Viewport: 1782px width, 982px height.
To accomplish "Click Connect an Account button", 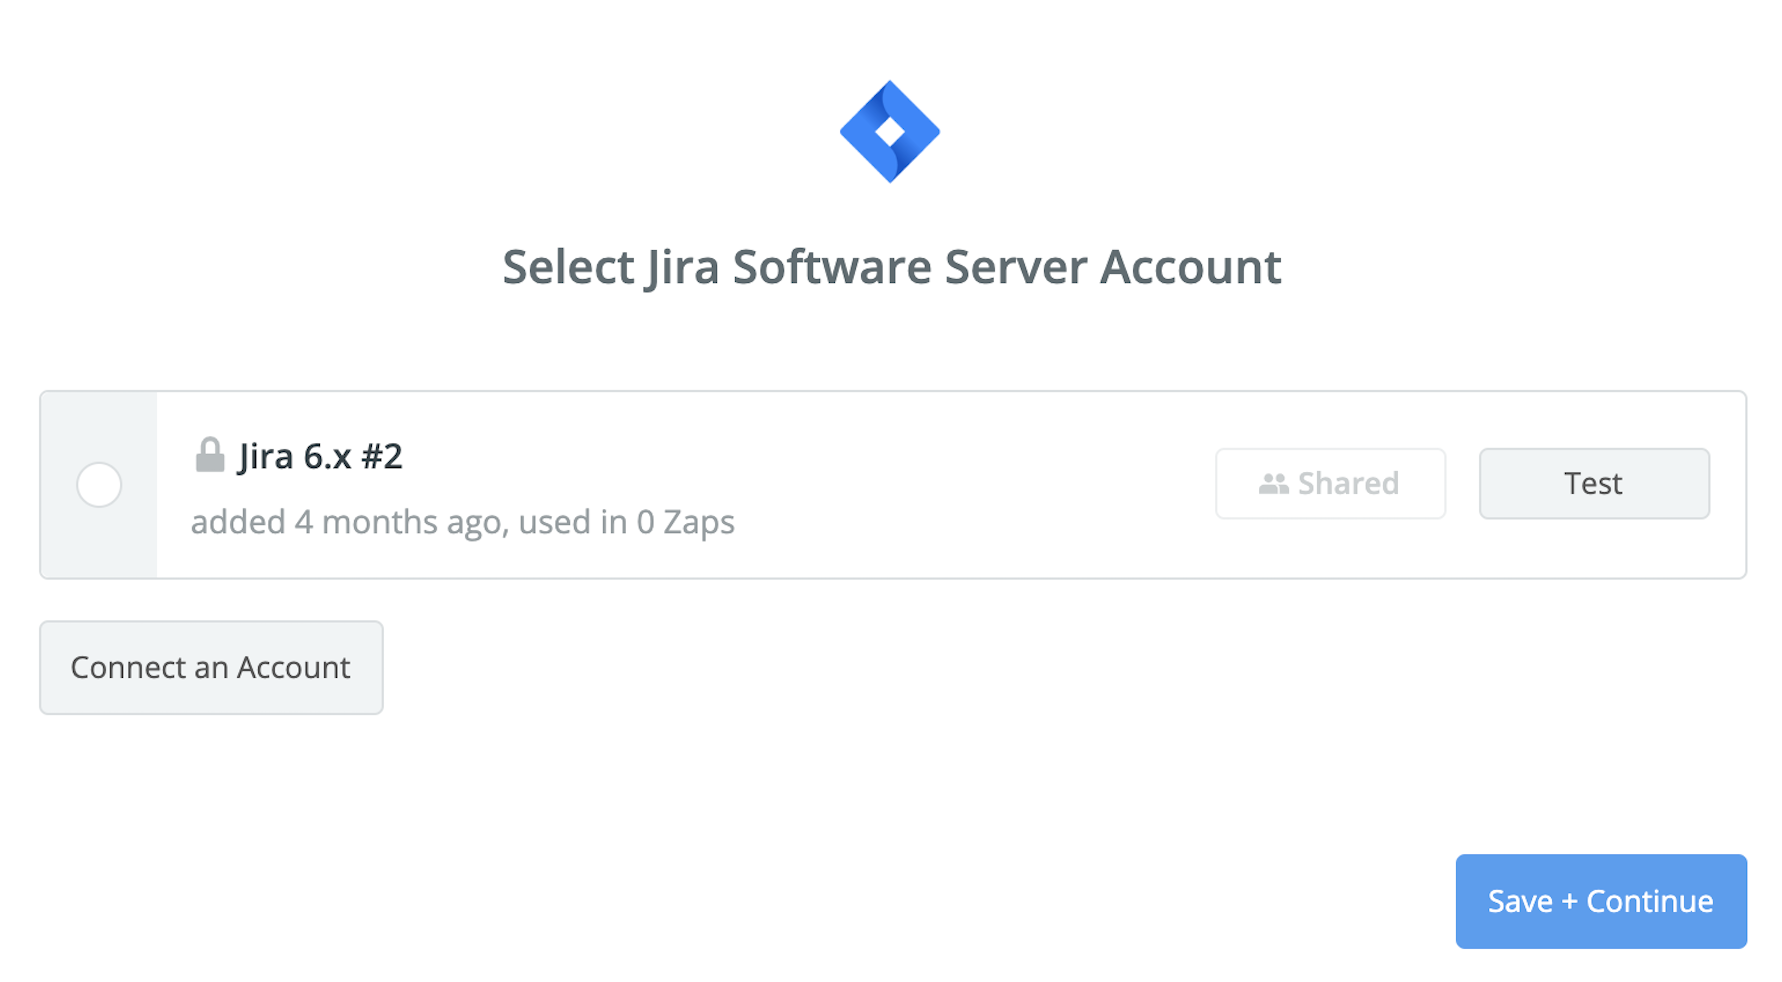I will click(211, 667).
